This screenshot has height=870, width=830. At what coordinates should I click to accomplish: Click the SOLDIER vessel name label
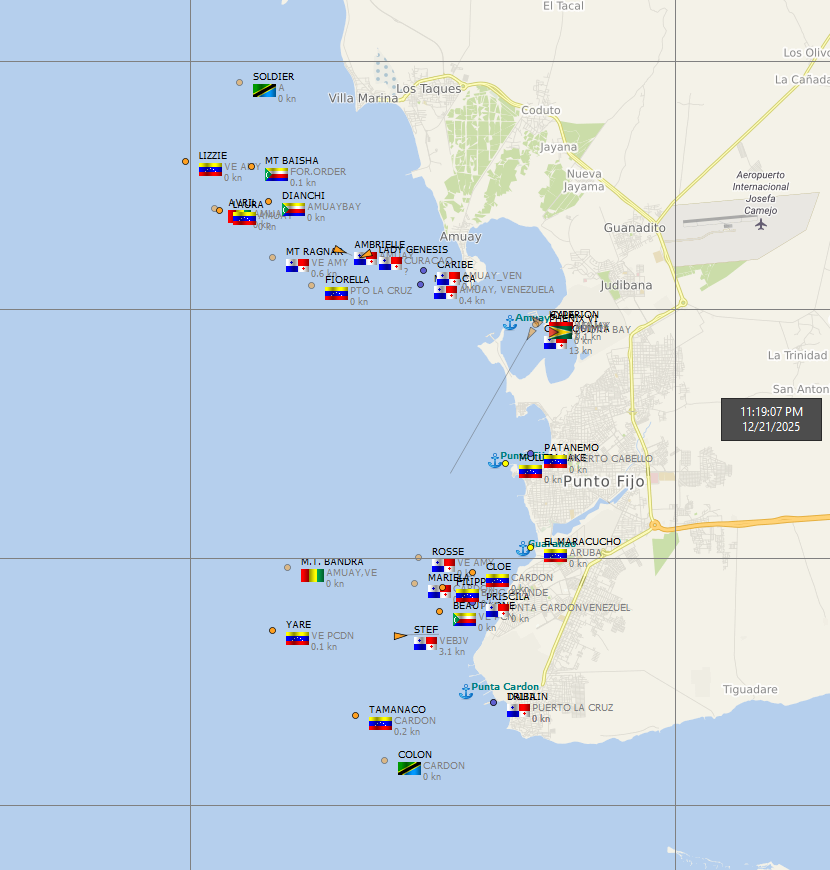click(274, 77)
